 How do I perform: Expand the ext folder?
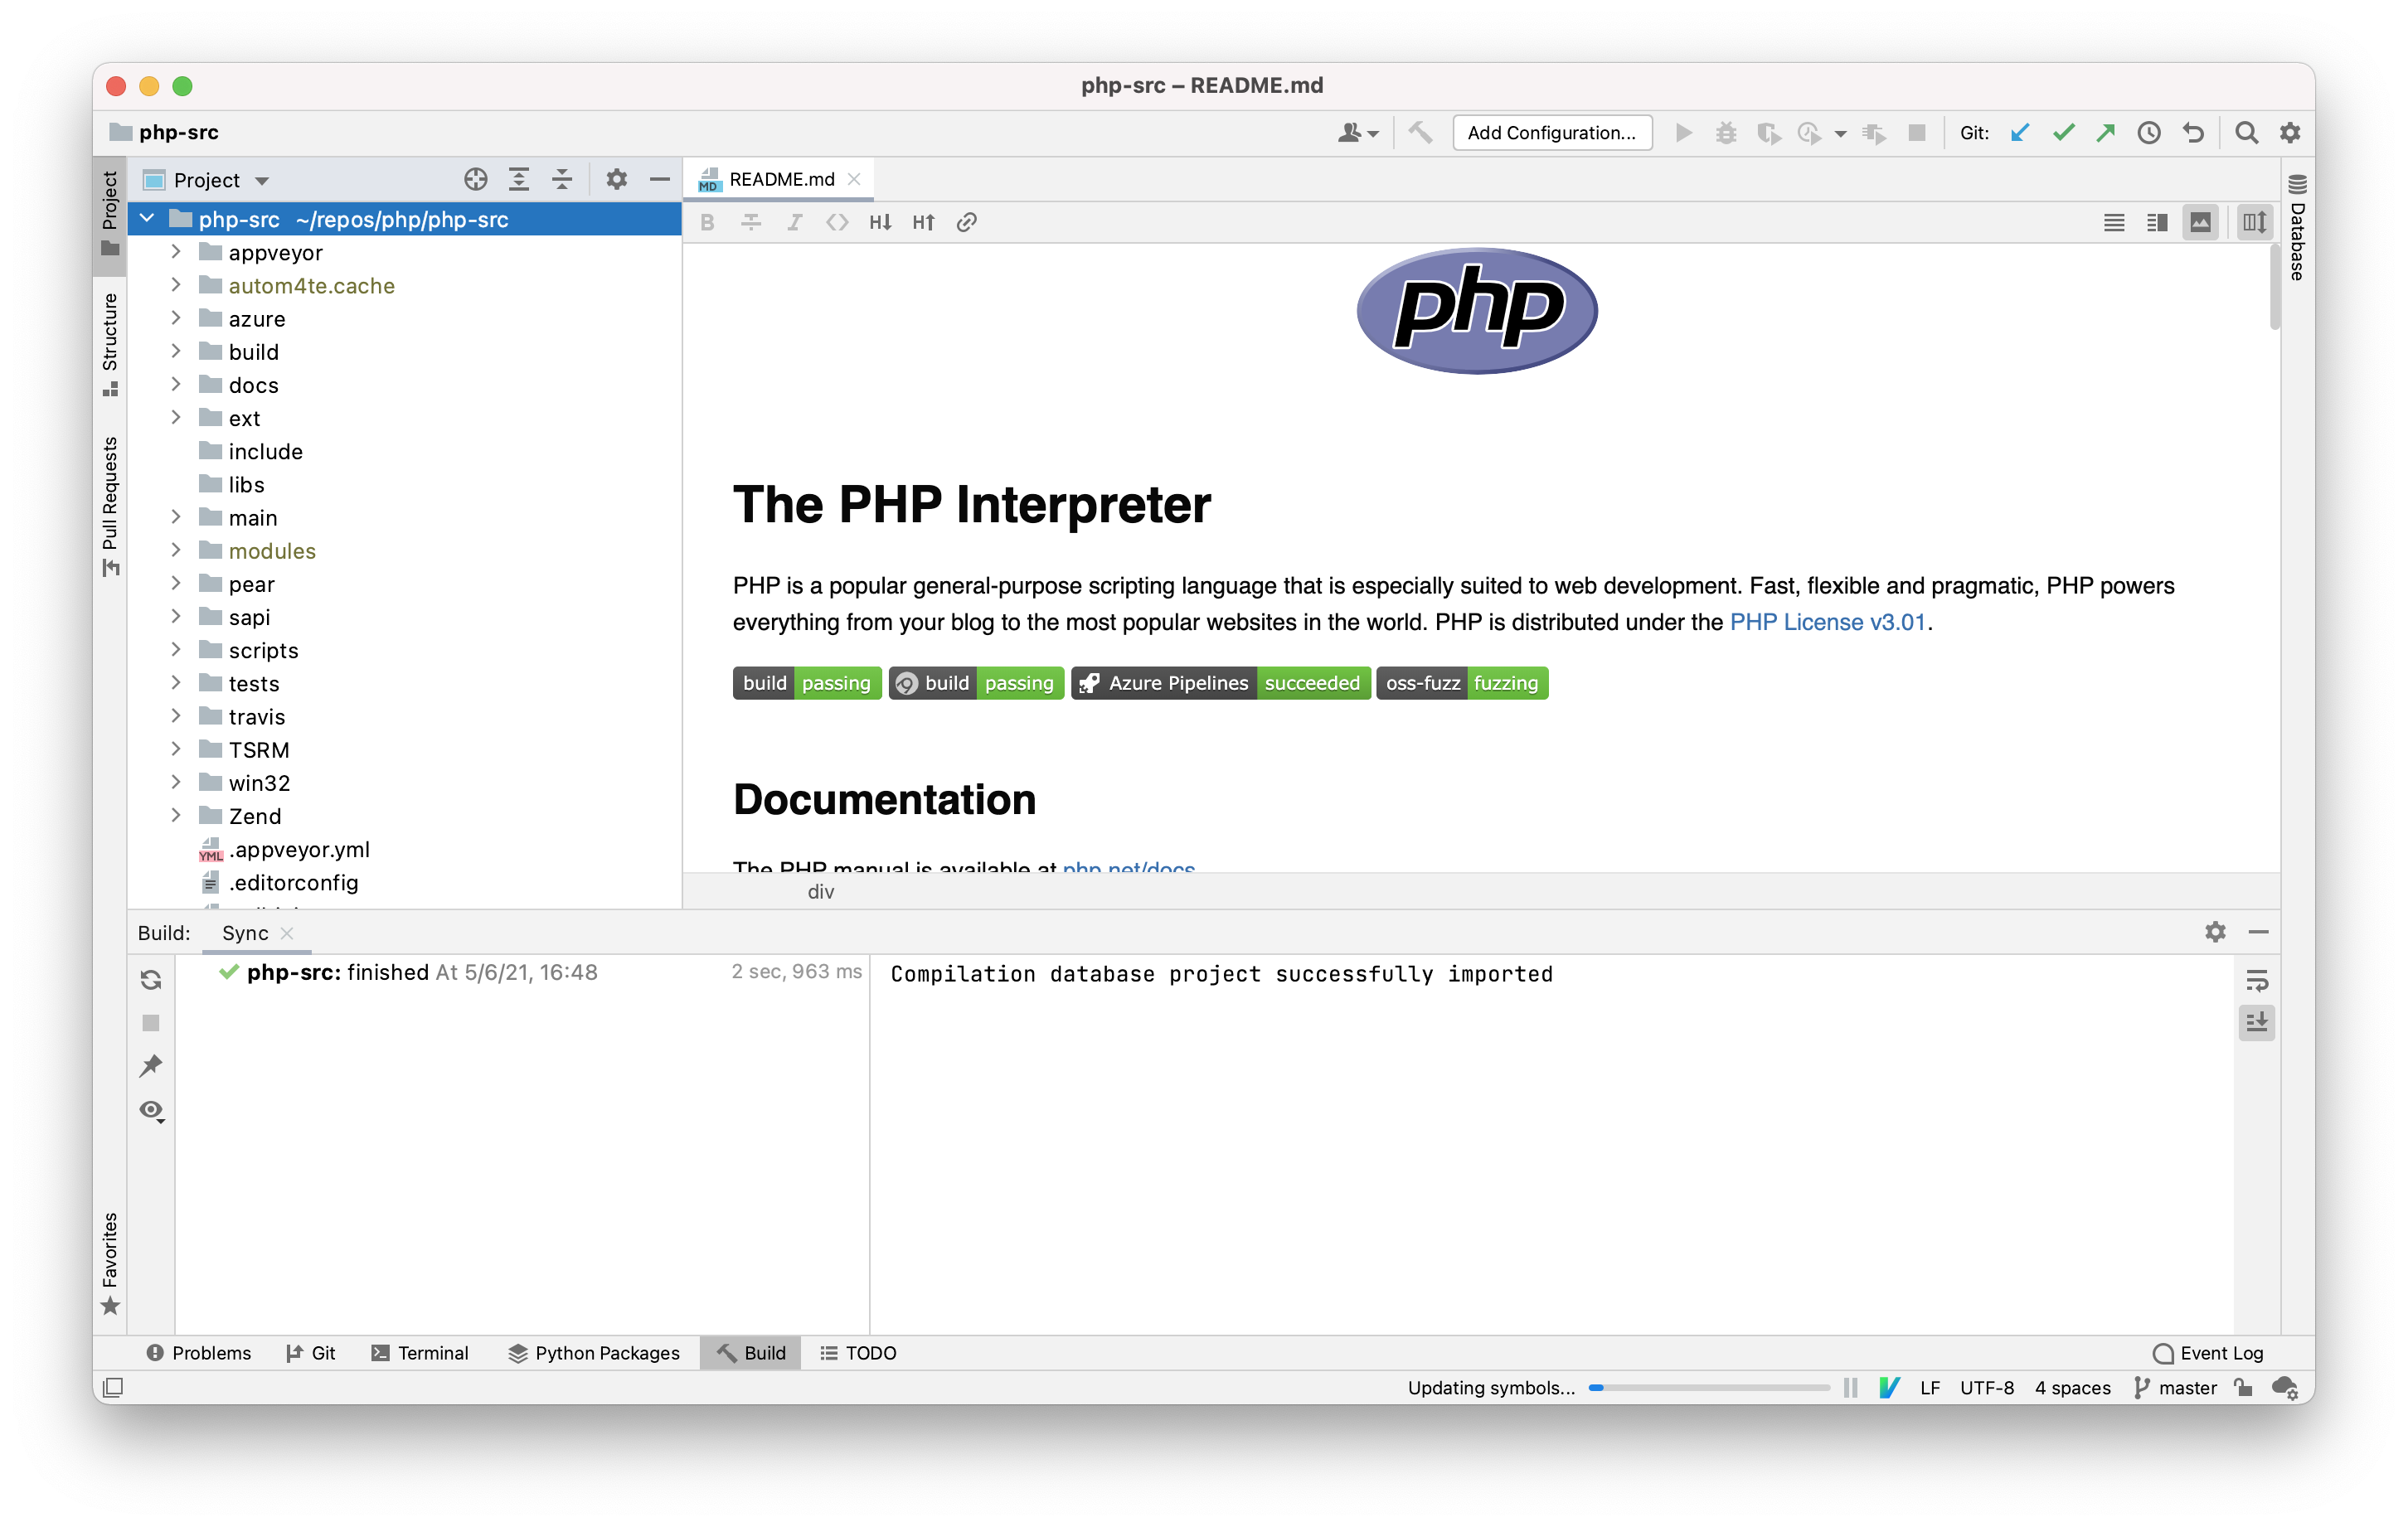176,418
